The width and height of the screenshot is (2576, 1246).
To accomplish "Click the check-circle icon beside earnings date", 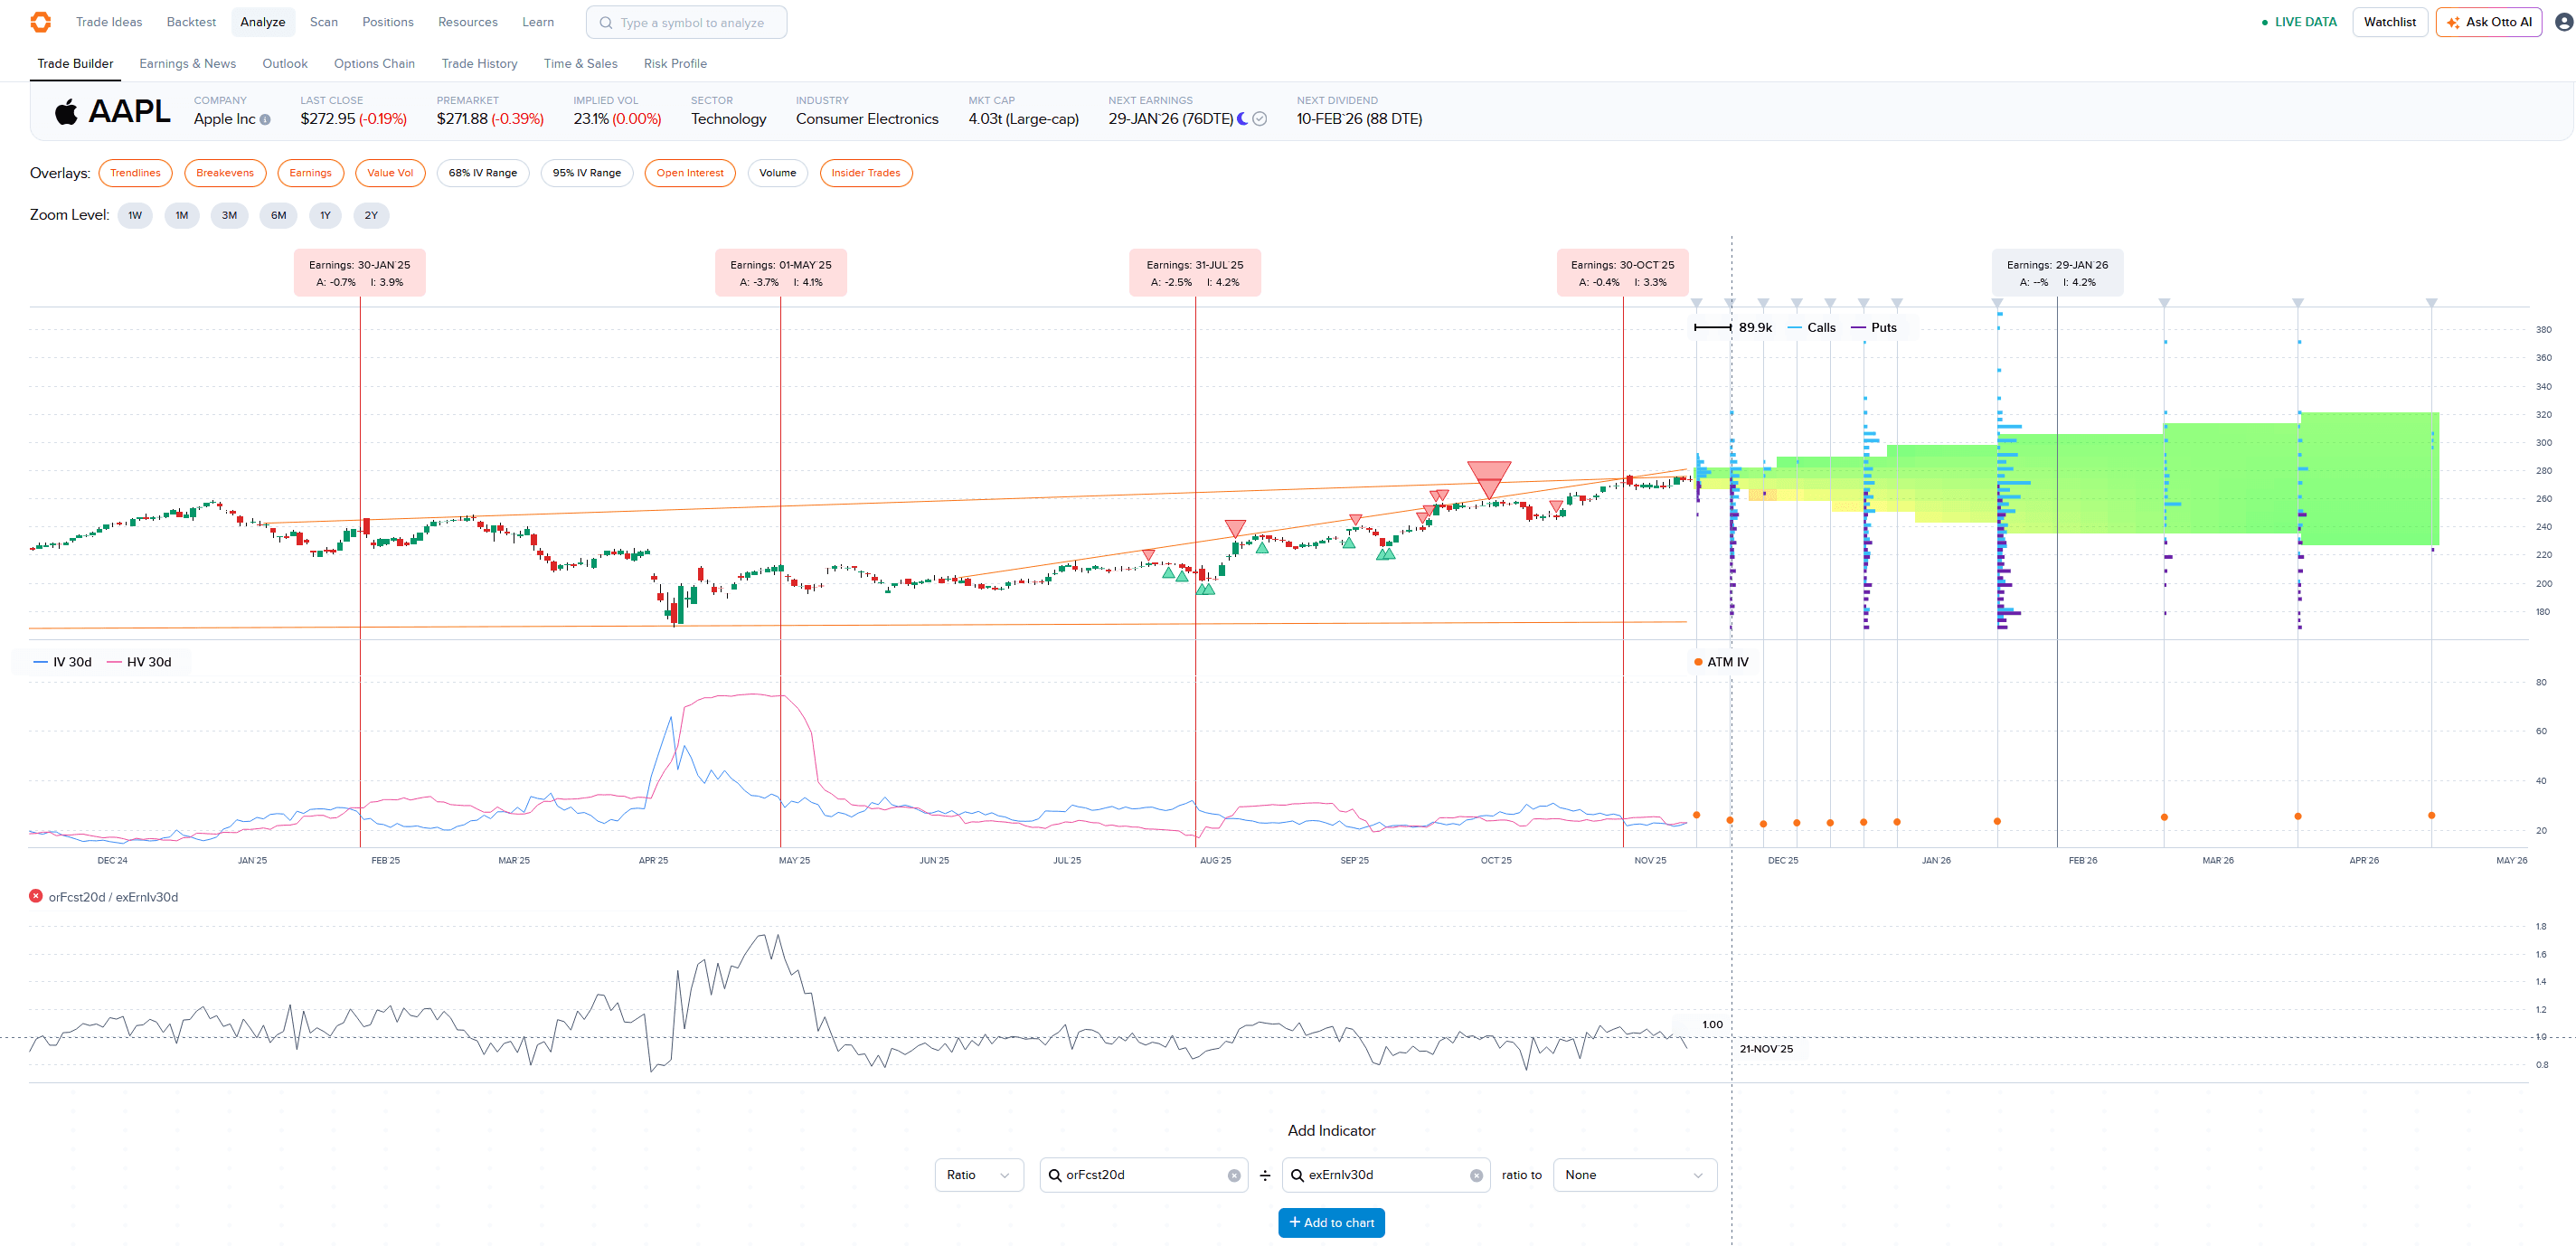I will (1260, 119).
